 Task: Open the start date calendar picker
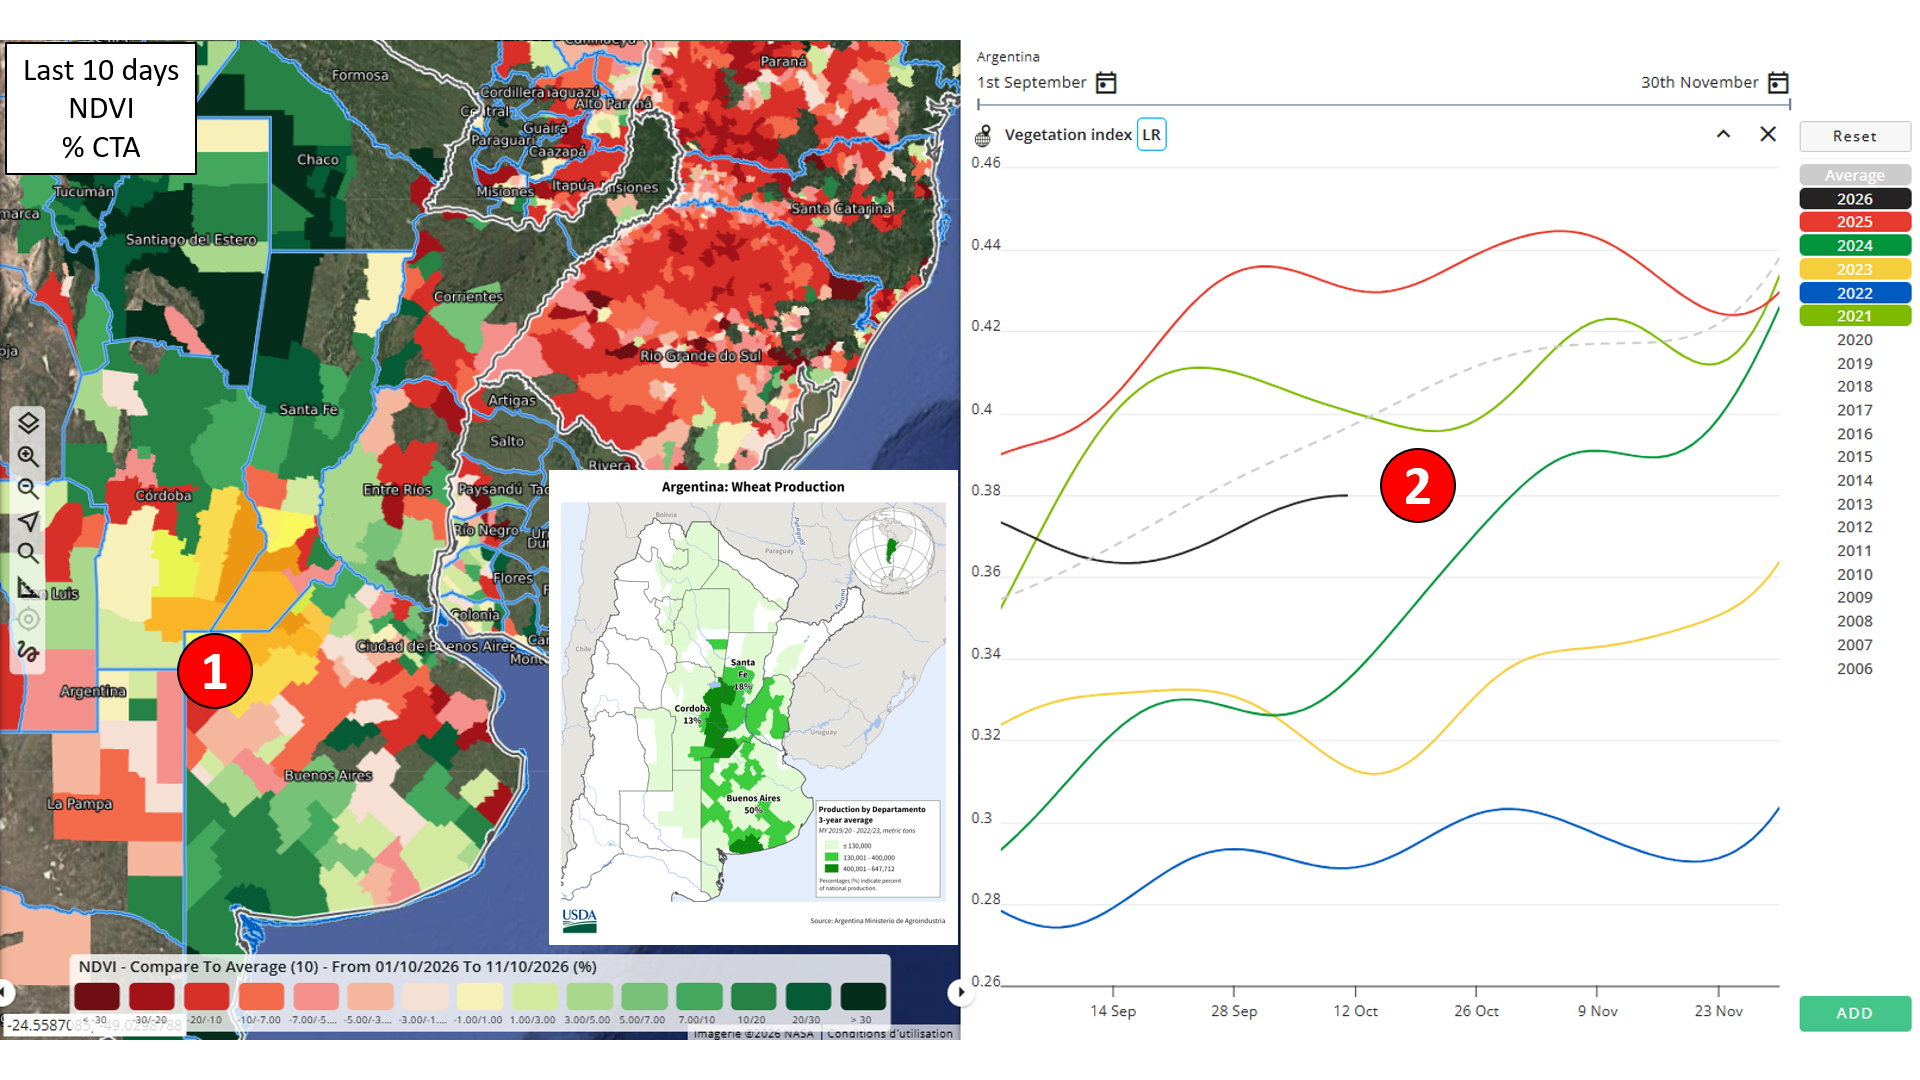[1106, 83]
